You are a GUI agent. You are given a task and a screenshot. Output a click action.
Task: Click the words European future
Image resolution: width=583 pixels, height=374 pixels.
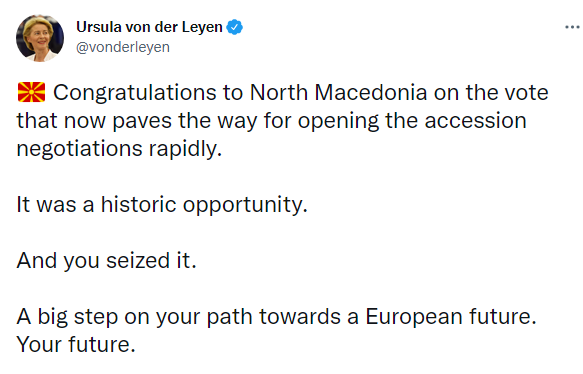[x=451, y=317]
